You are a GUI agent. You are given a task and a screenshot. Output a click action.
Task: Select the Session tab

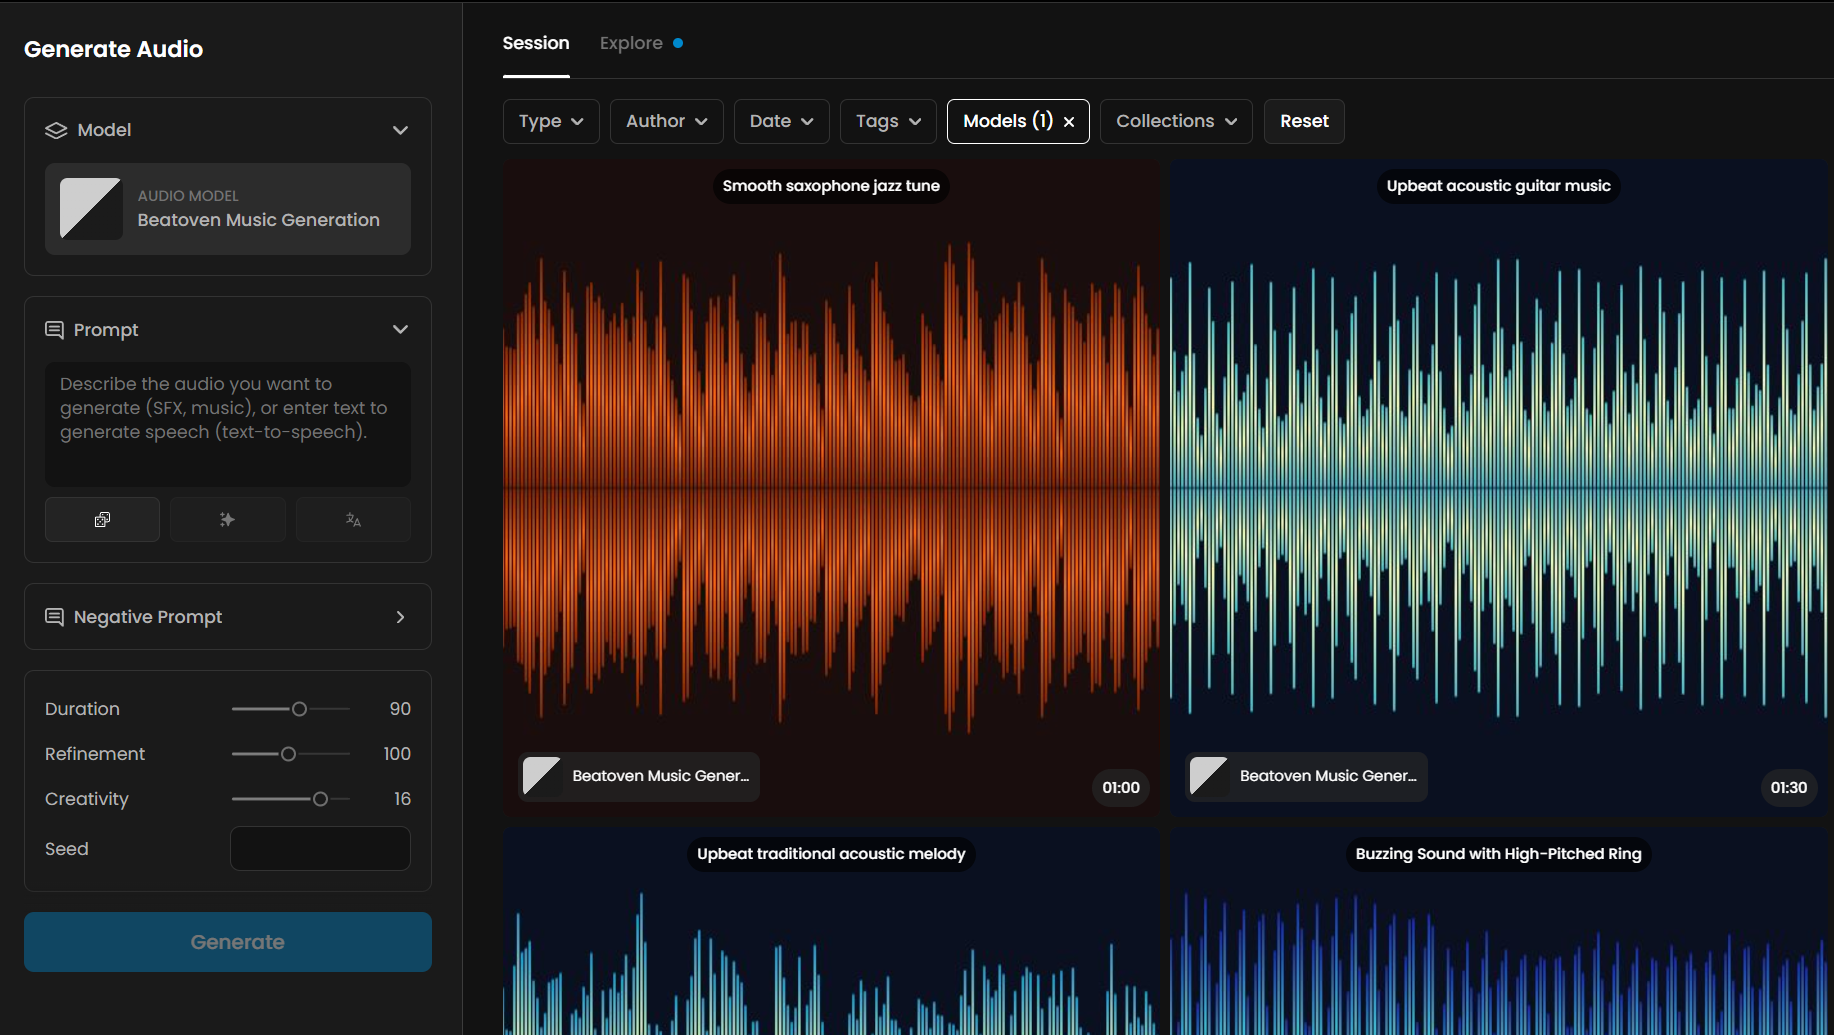tap(536, 43)
